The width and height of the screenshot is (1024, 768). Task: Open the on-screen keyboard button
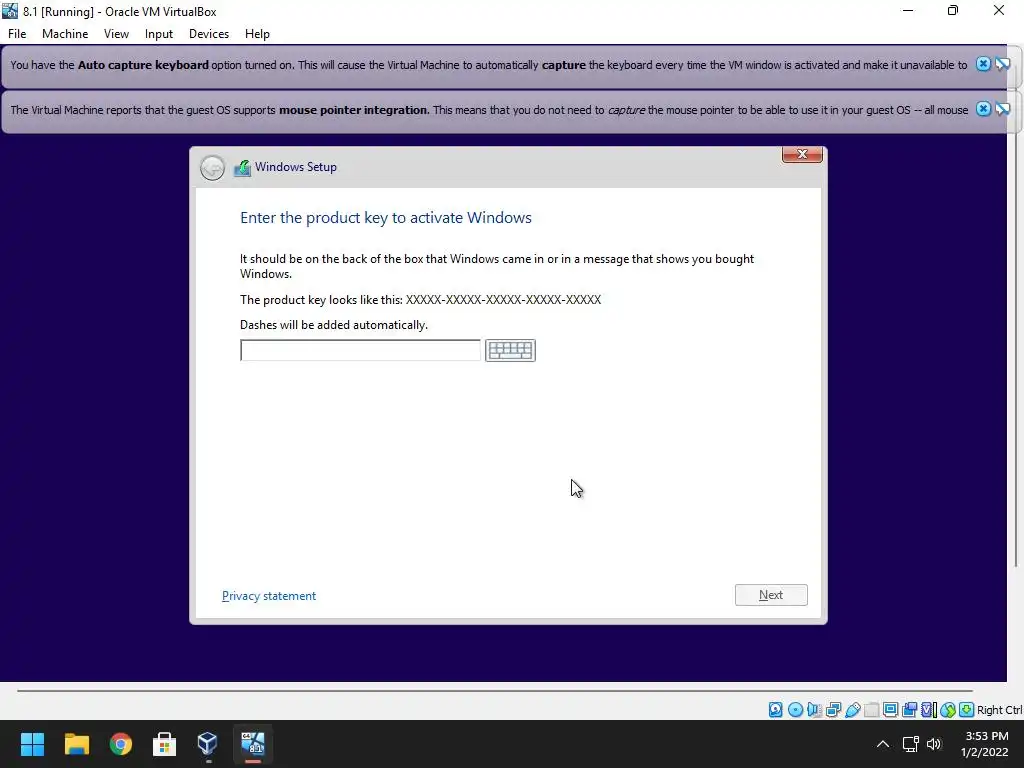[x=510, y=350]
